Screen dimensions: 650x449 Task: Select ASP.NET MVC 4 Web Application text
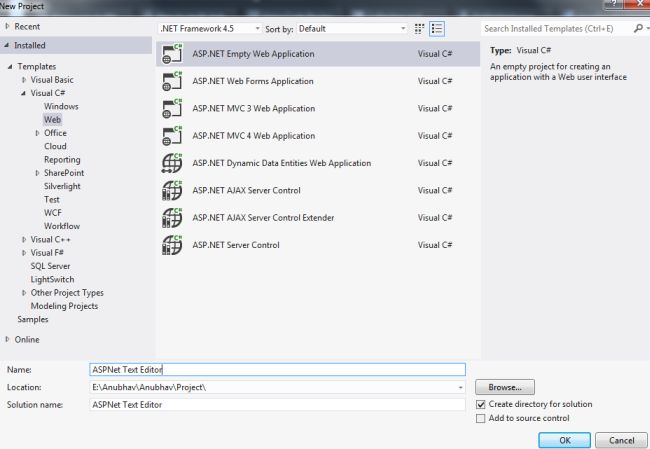click(254, 136)
